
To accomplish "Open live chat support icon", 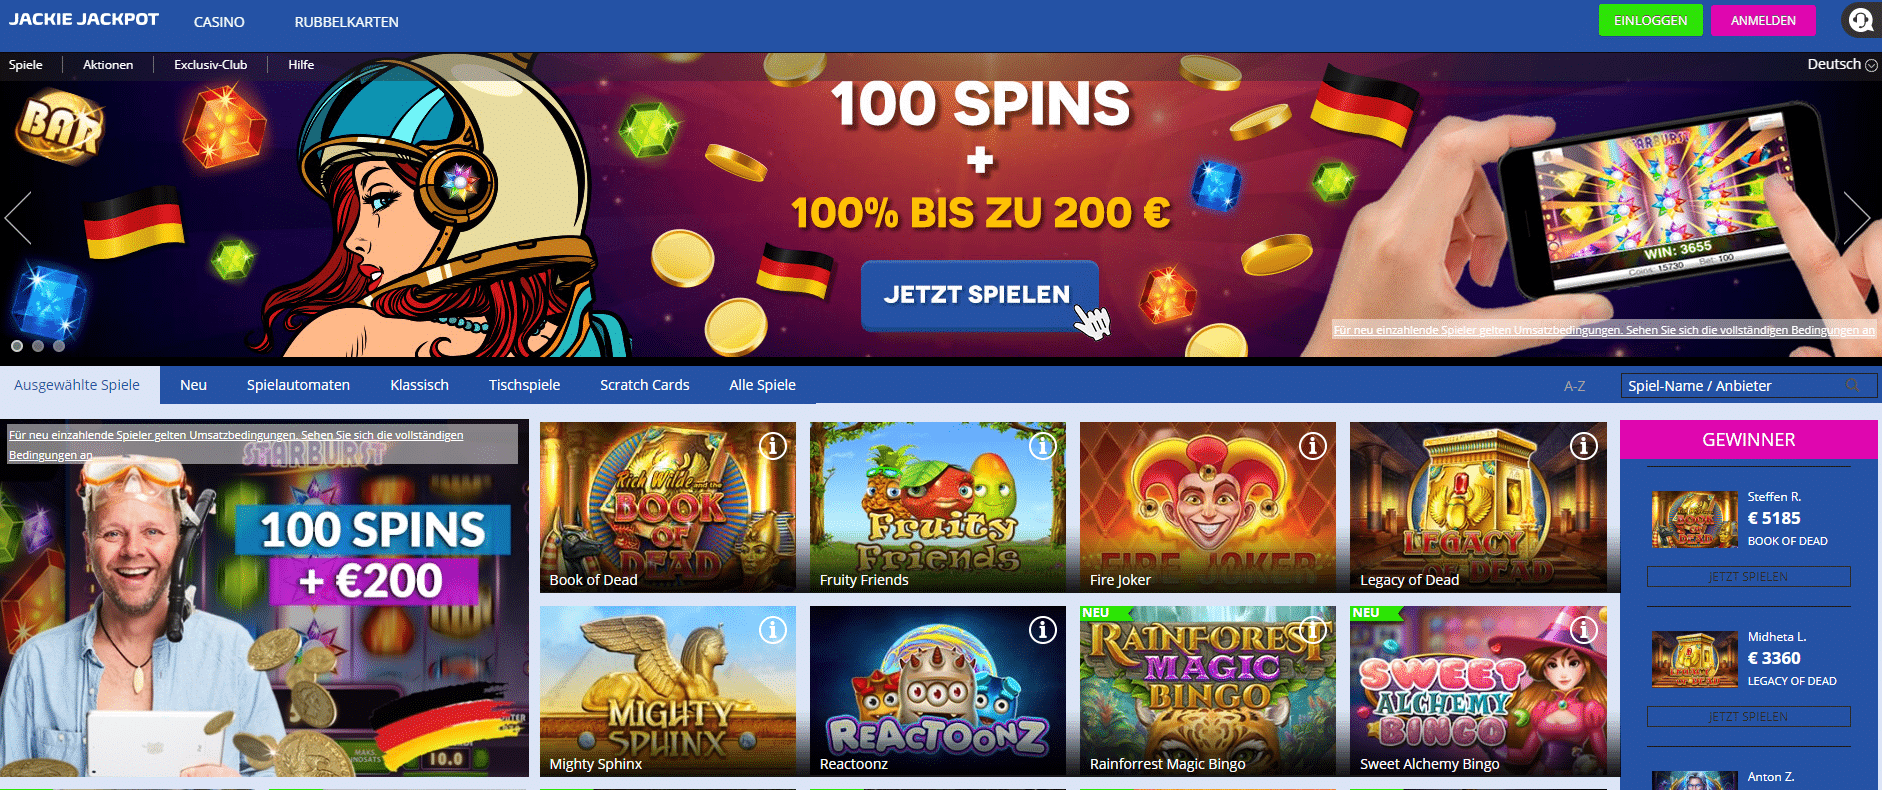I will point(1860,20).
